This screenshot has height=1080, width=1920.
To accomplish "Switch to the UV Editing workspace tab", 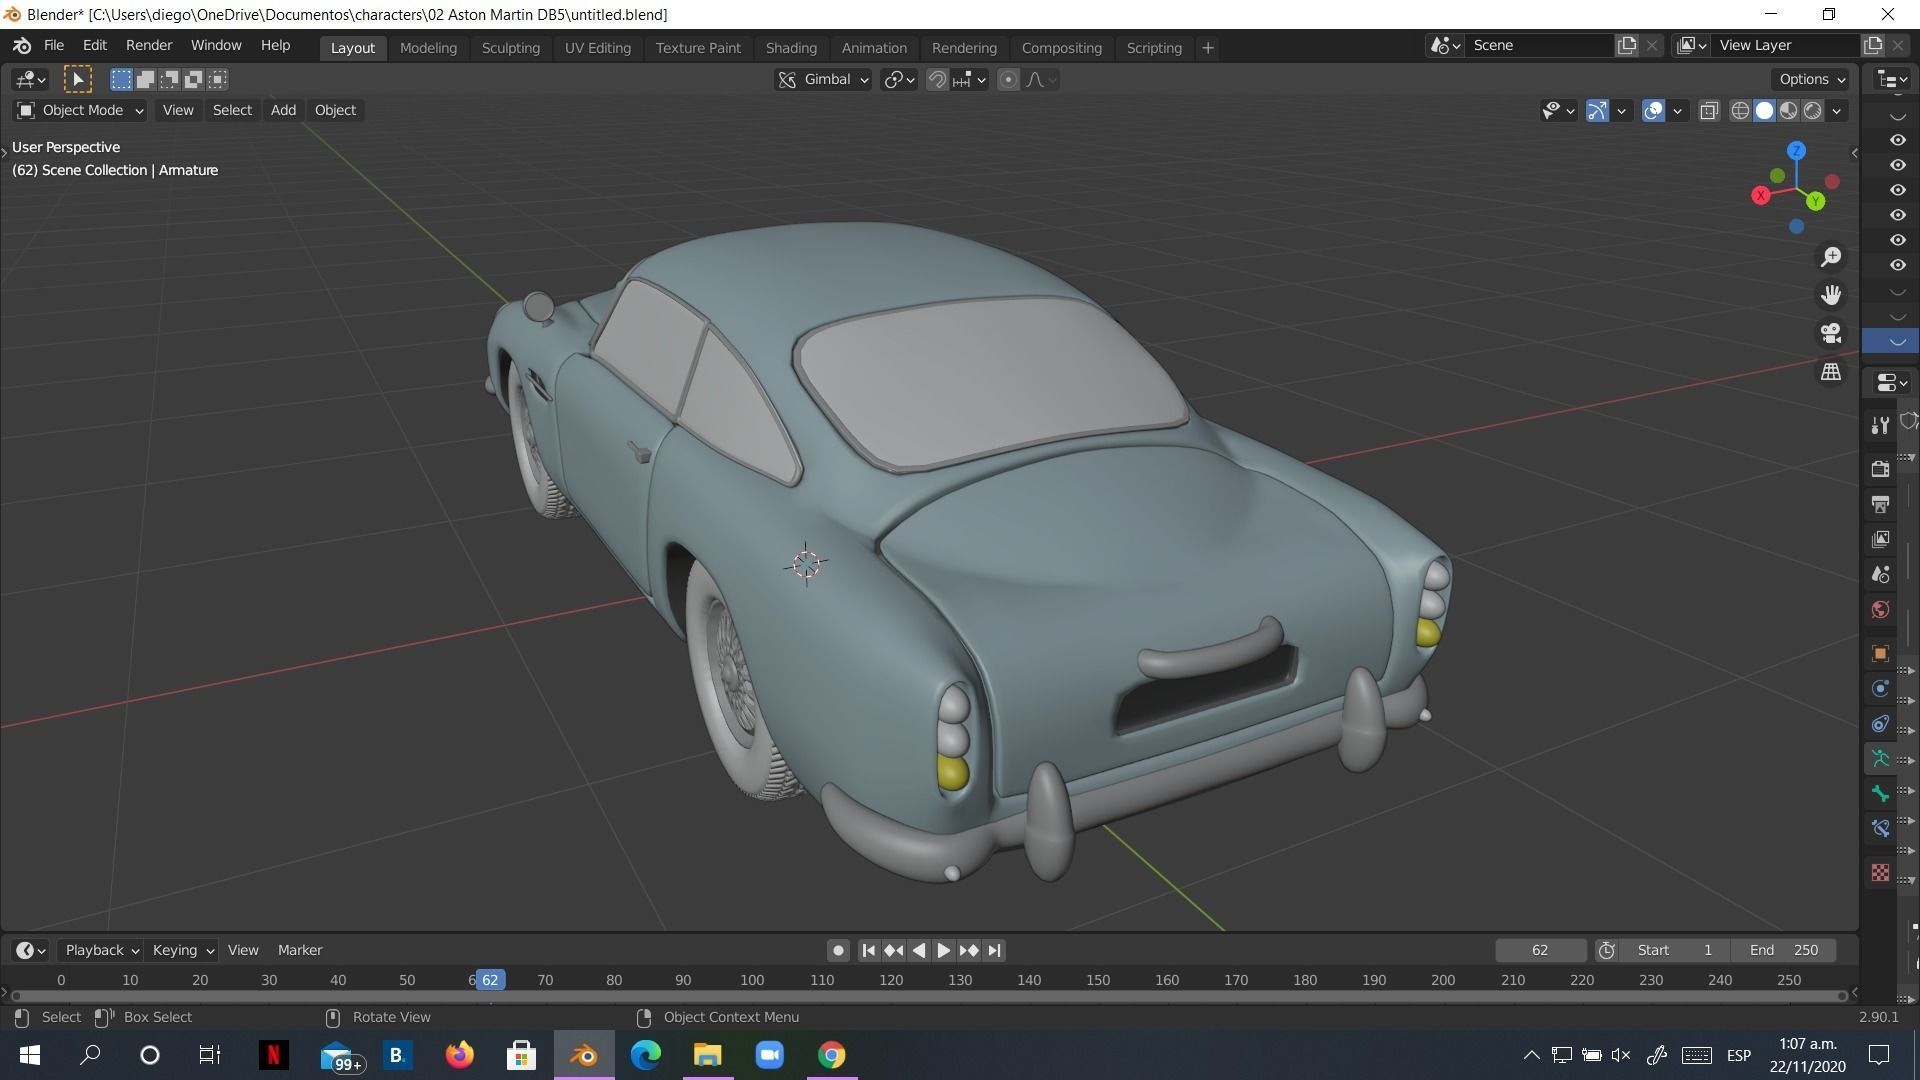I will point(598,48).
